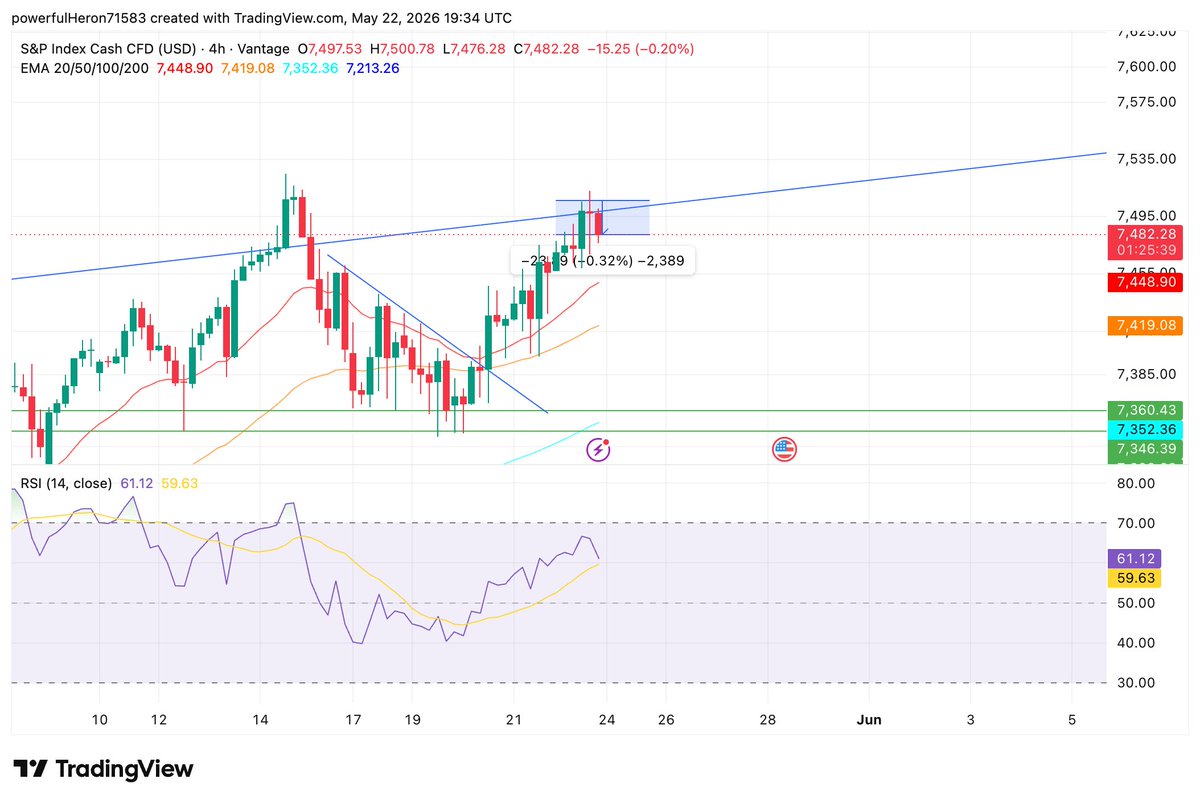Select the blue shaded measurement box
1200x803 pixels.
point(603,218)
